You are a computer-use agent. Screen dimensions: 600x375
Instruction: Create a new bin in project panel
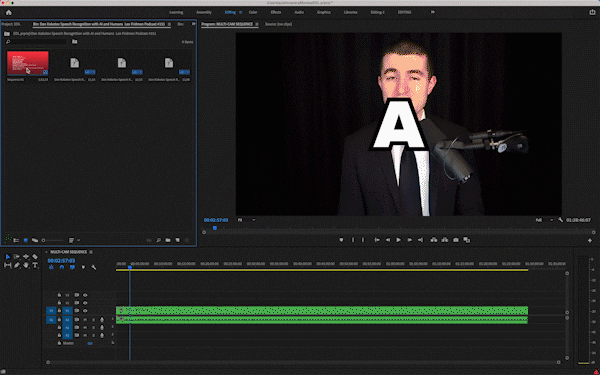pos(168,240)
